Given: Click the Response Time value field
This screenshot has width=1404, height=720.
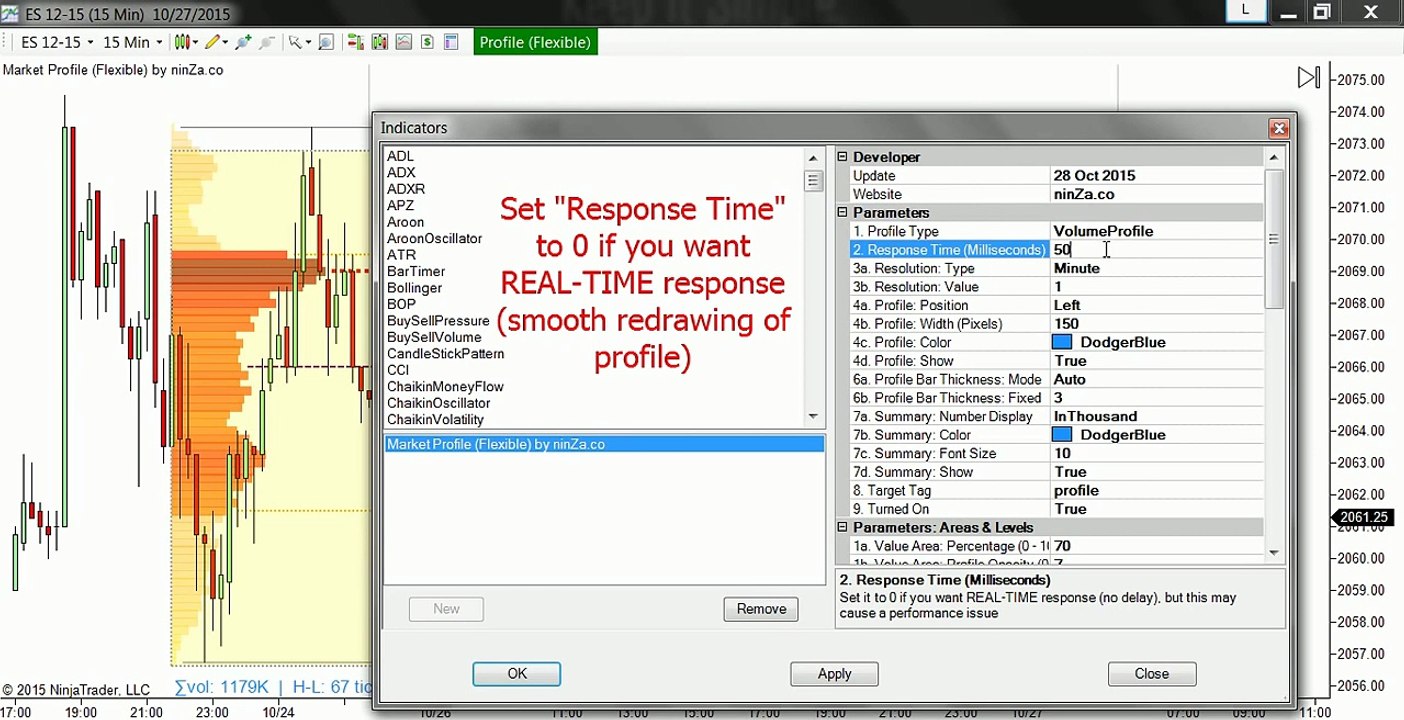Looking at the screenshot, I should click(1157, 250).
